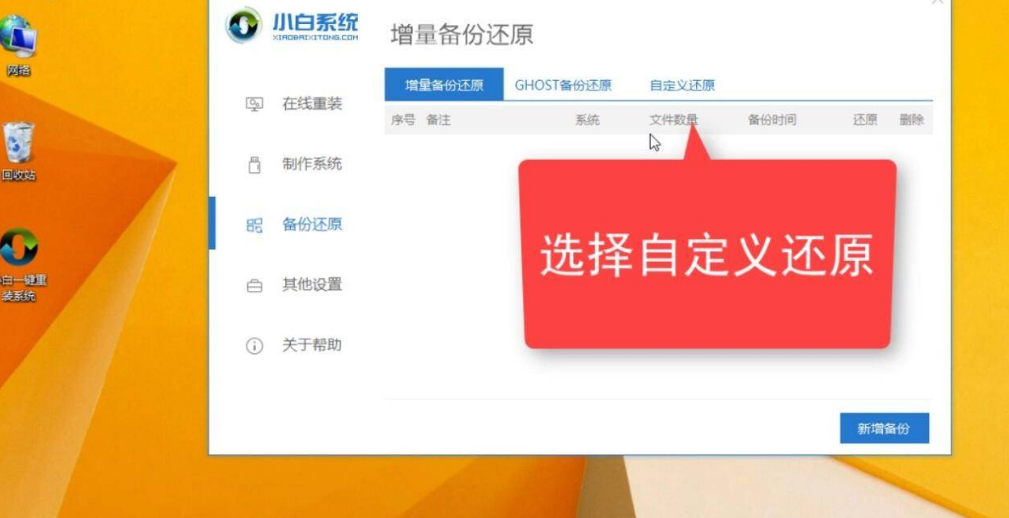Click the 其他设置 toolbox icon
This screenshot has width=1009, height=518.
[x=254, y=286]
